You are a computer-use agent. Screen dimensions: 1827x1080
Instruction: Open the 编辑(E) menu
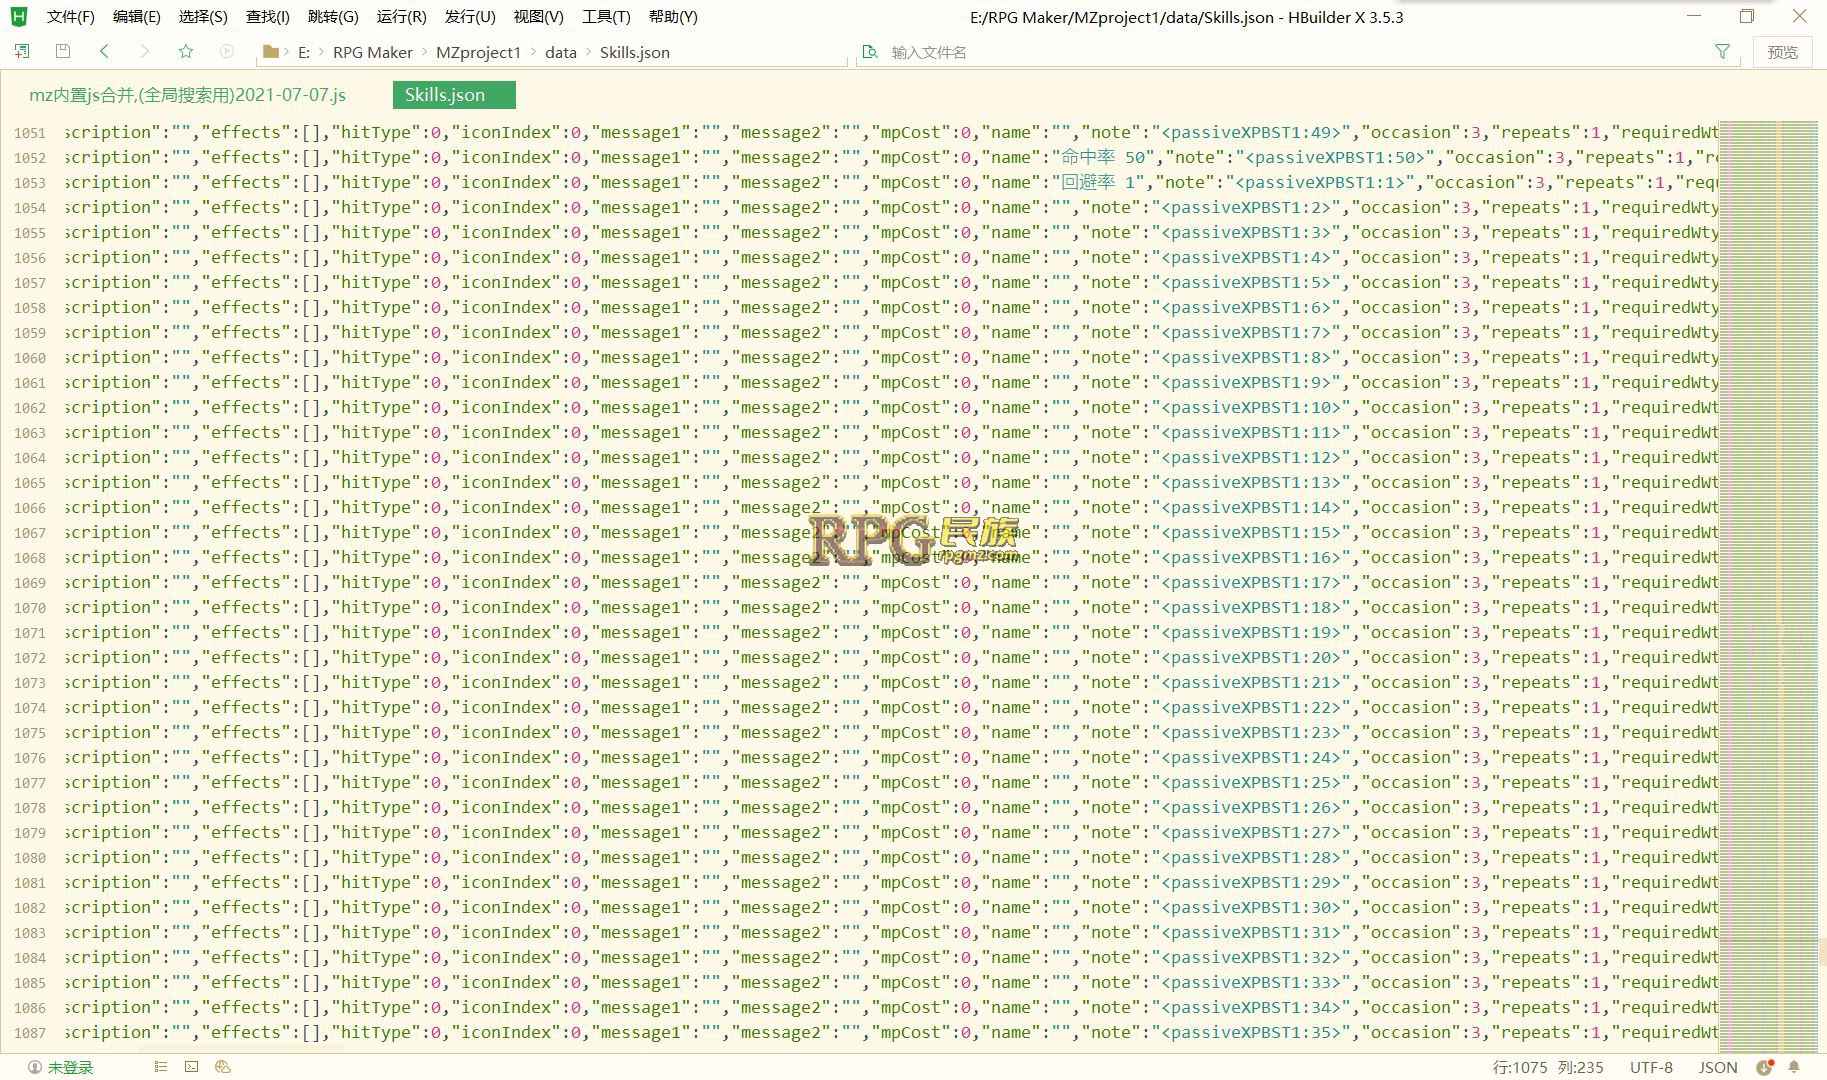click(x=136, y=17)
